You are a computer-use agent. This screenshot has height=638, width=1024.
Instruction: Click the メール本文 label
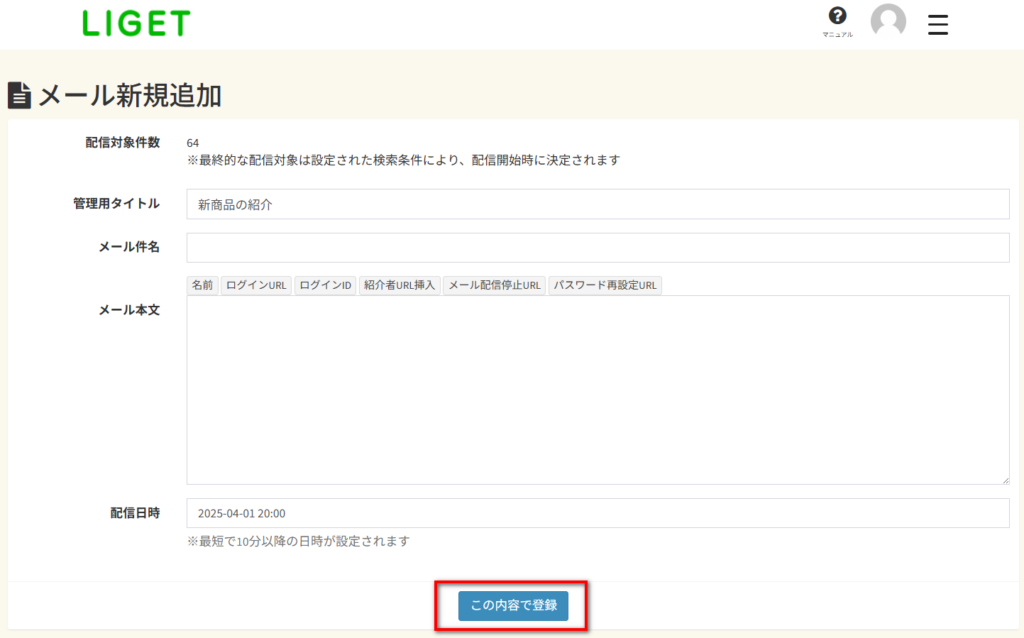pos(129,310)
